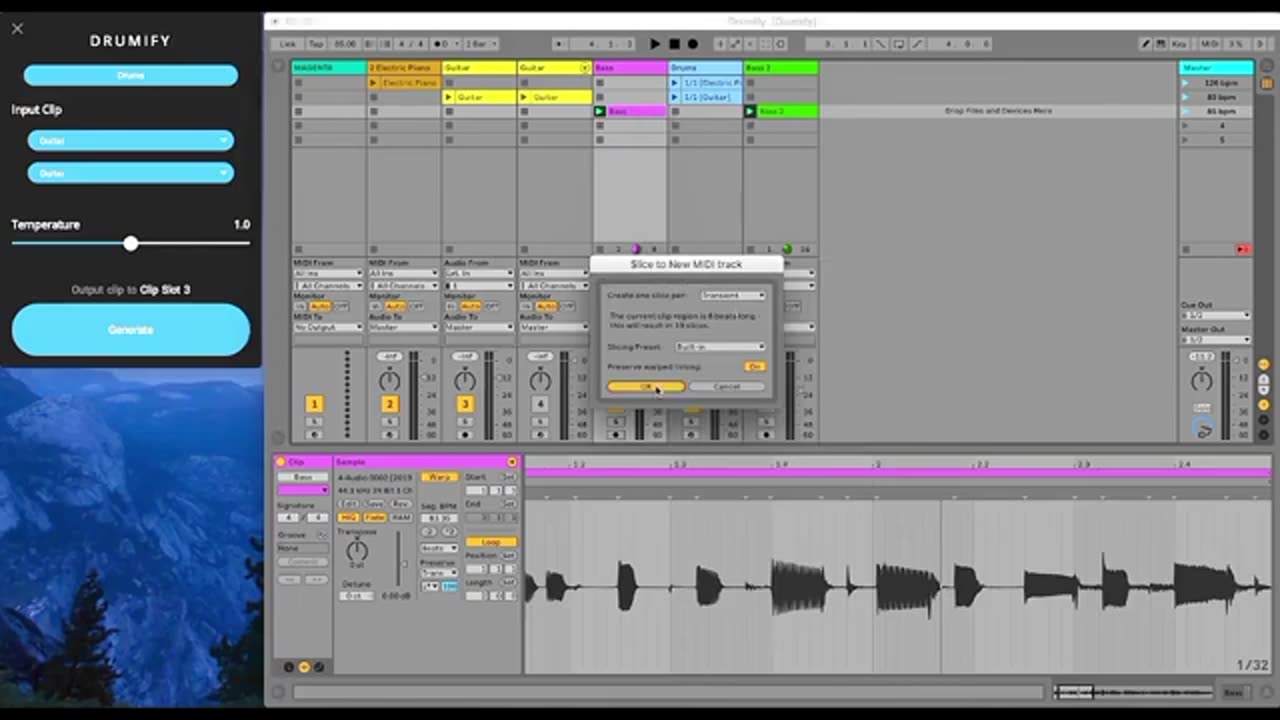Open the clip color chooser dropdown
The image size is (1280, 720).
pyautogui.click(x=303, y=491)
